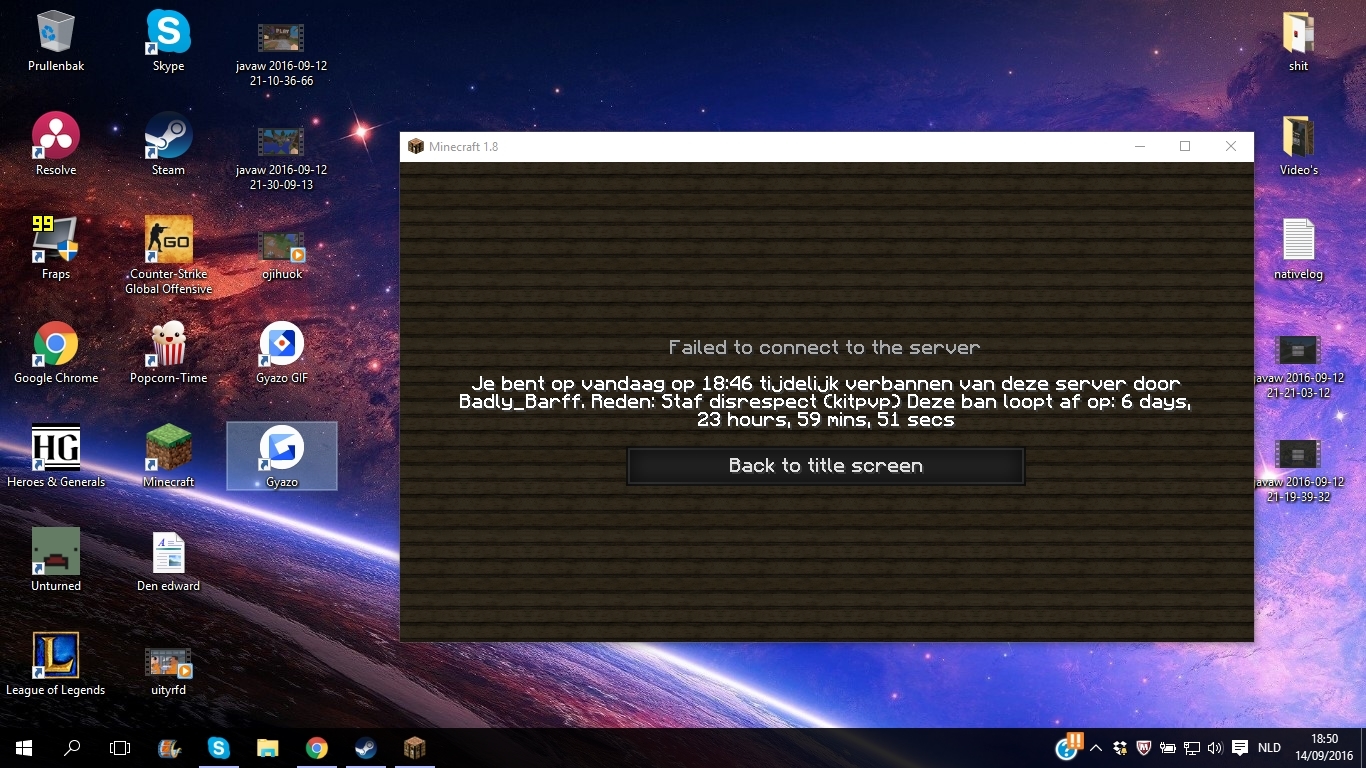The width and height of the screenshot is (1366, 768).
Task: Open the network tray icon
Action: (1192, 748)
